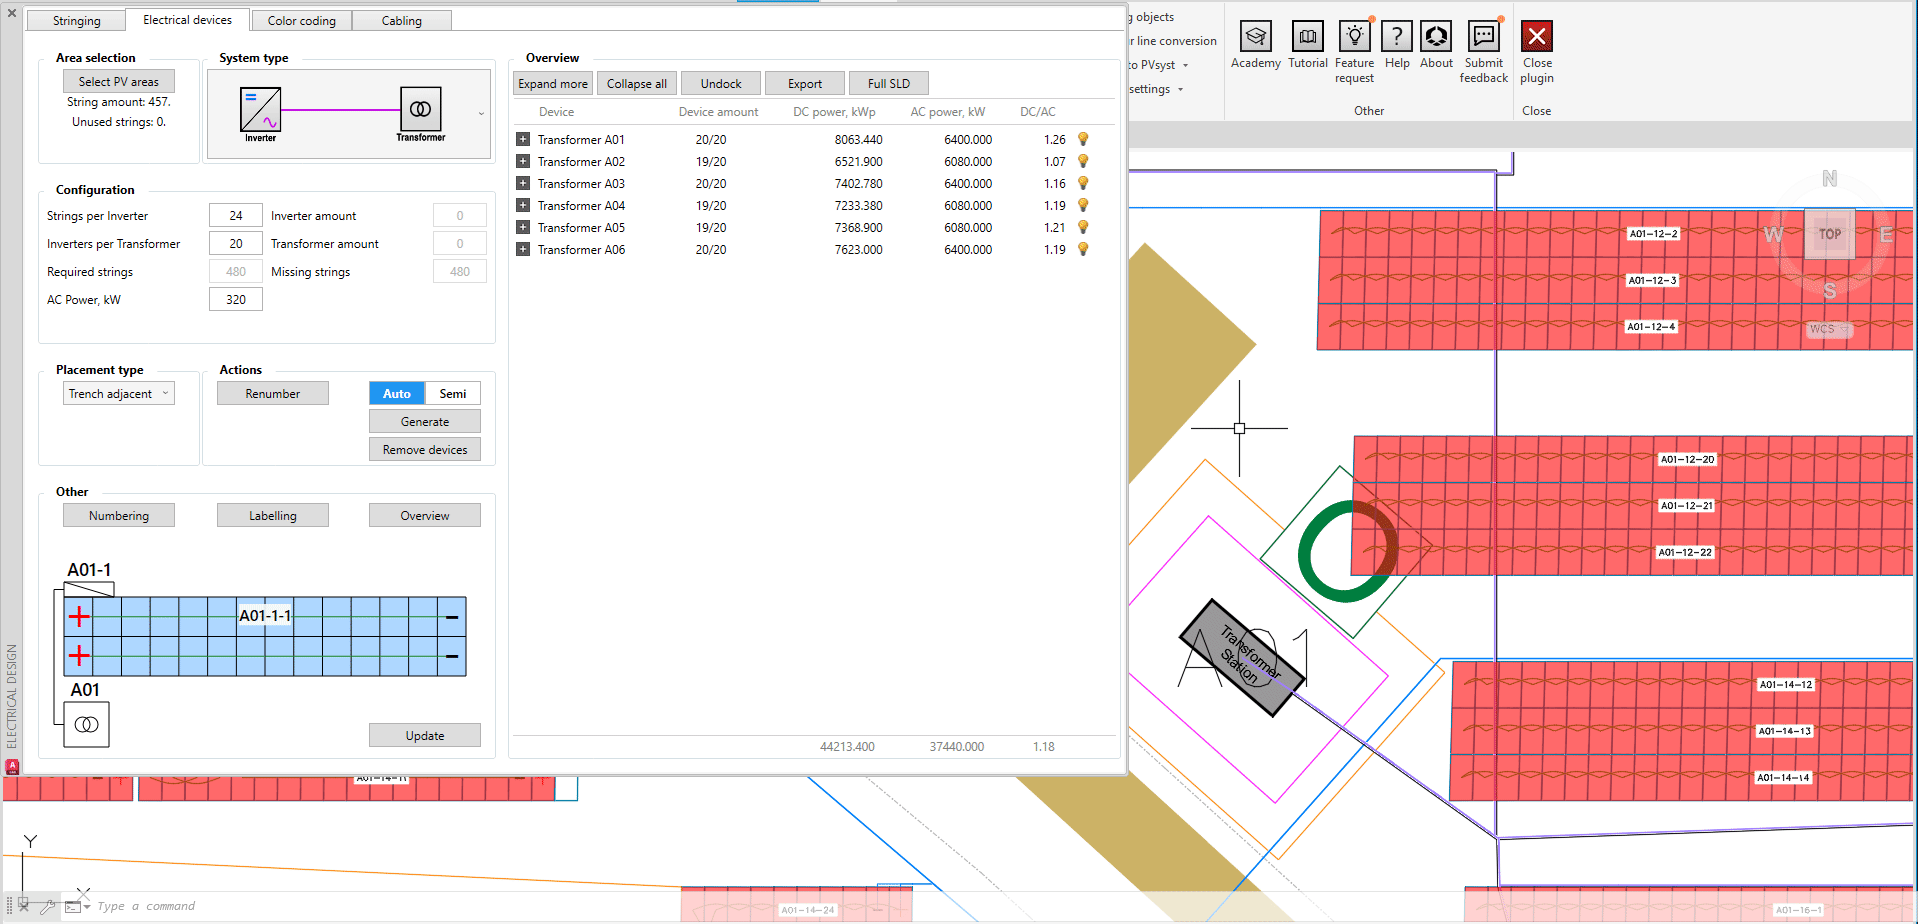Click the Export button

pos(805,83)
